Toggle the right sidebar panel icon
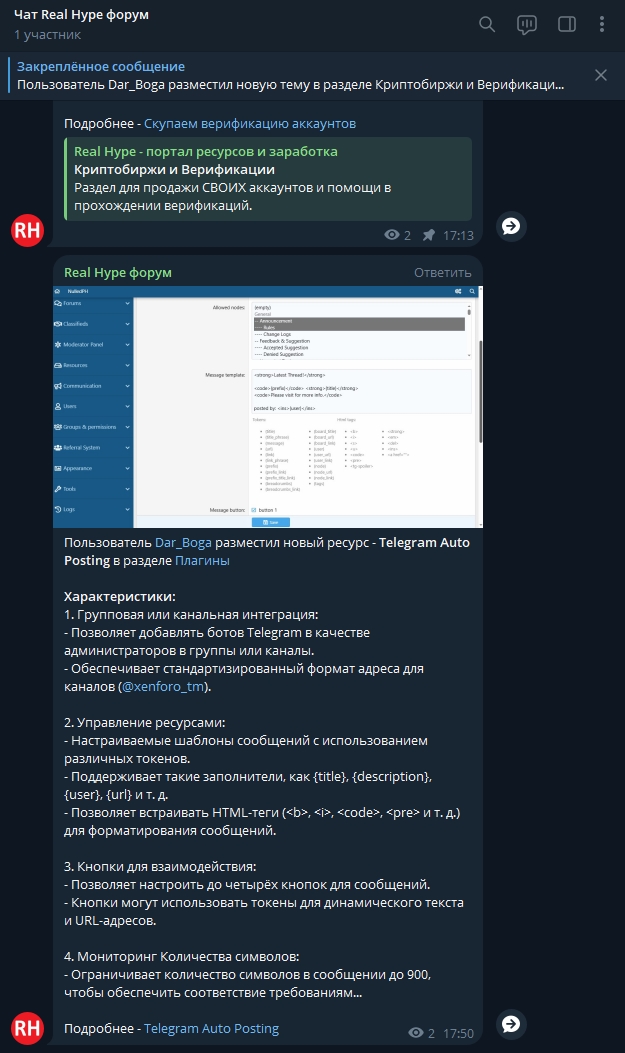Viewport: 625px width, 1053px height. coord(566,24)
